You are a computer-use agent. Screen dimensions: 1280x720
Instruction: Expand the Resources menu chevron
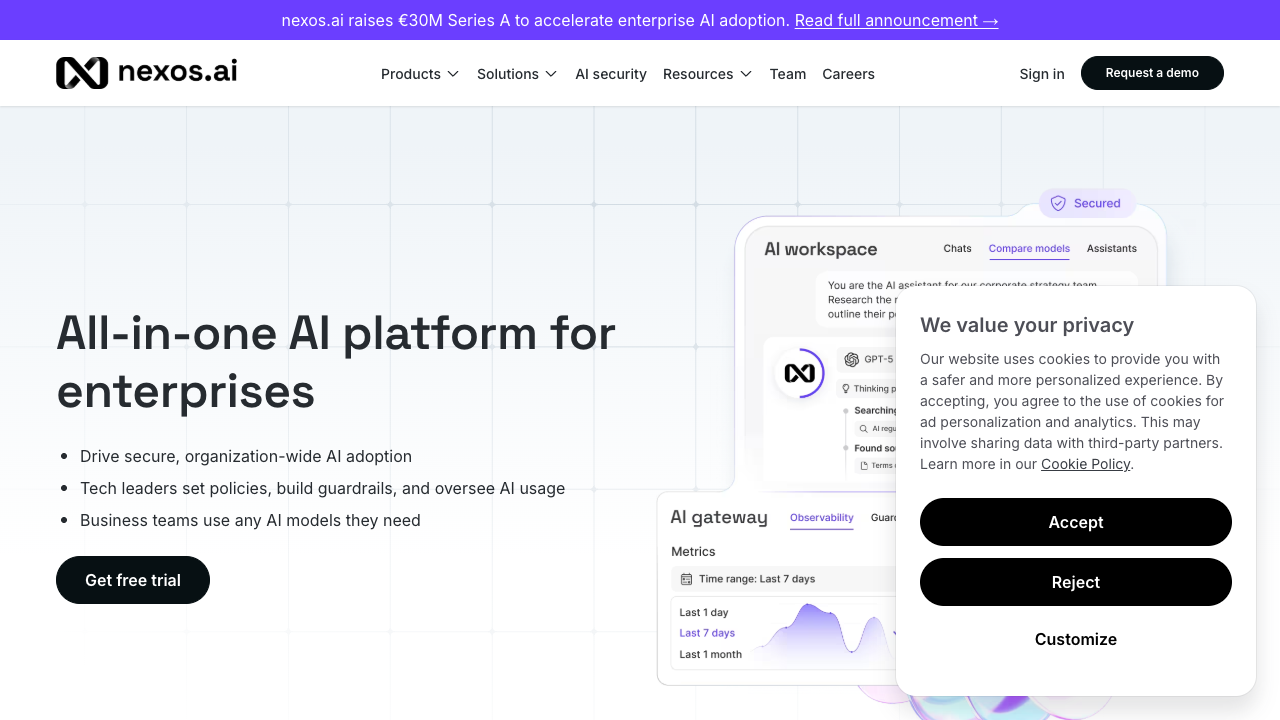746,74
